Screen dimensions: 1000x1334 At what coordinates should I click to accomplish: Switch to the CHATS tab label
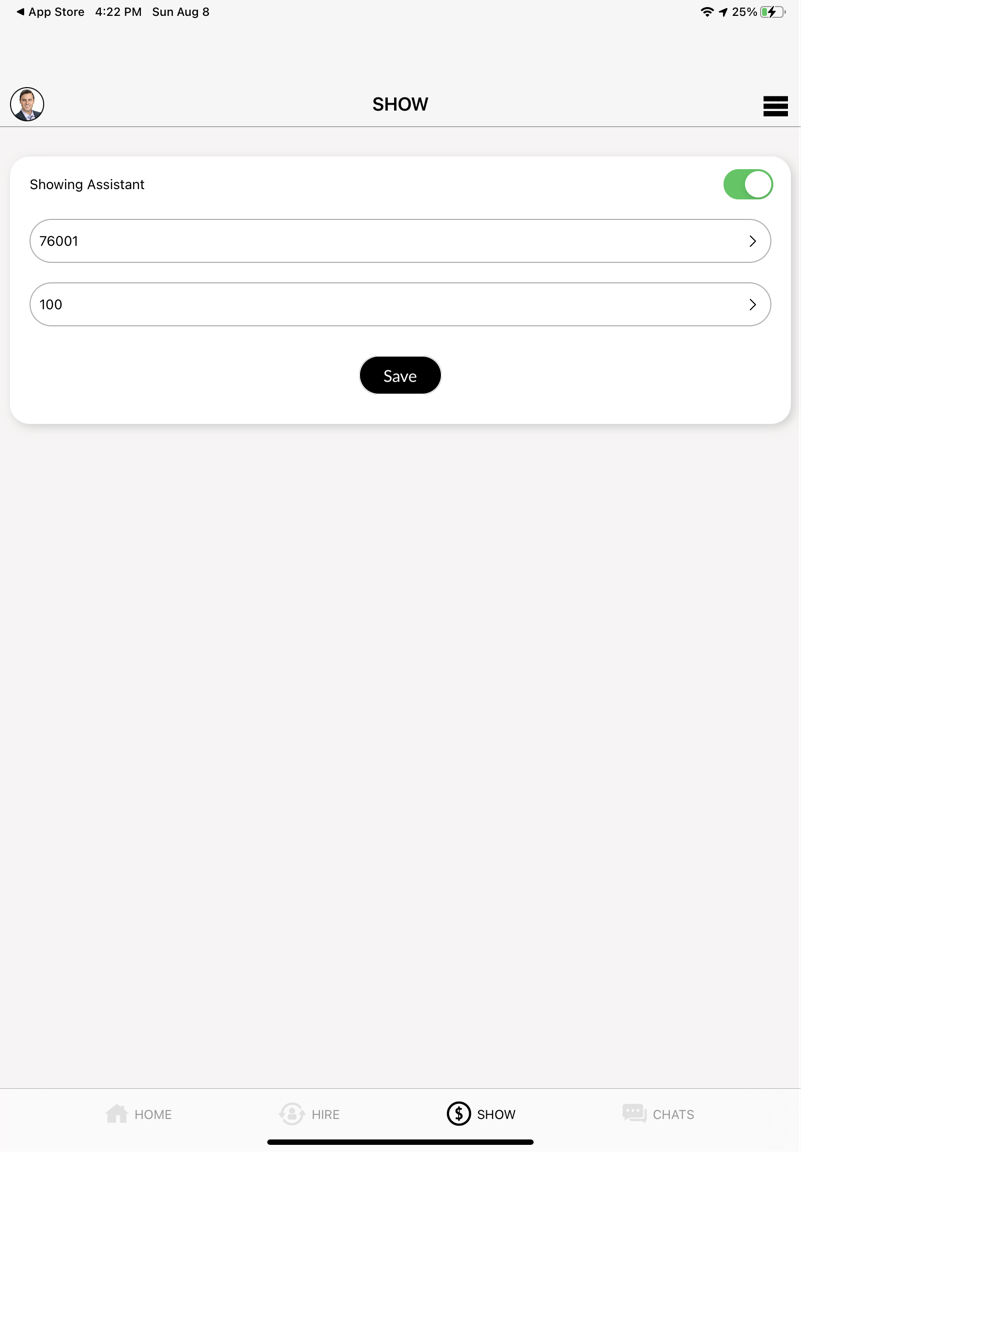pos(673,1114)
